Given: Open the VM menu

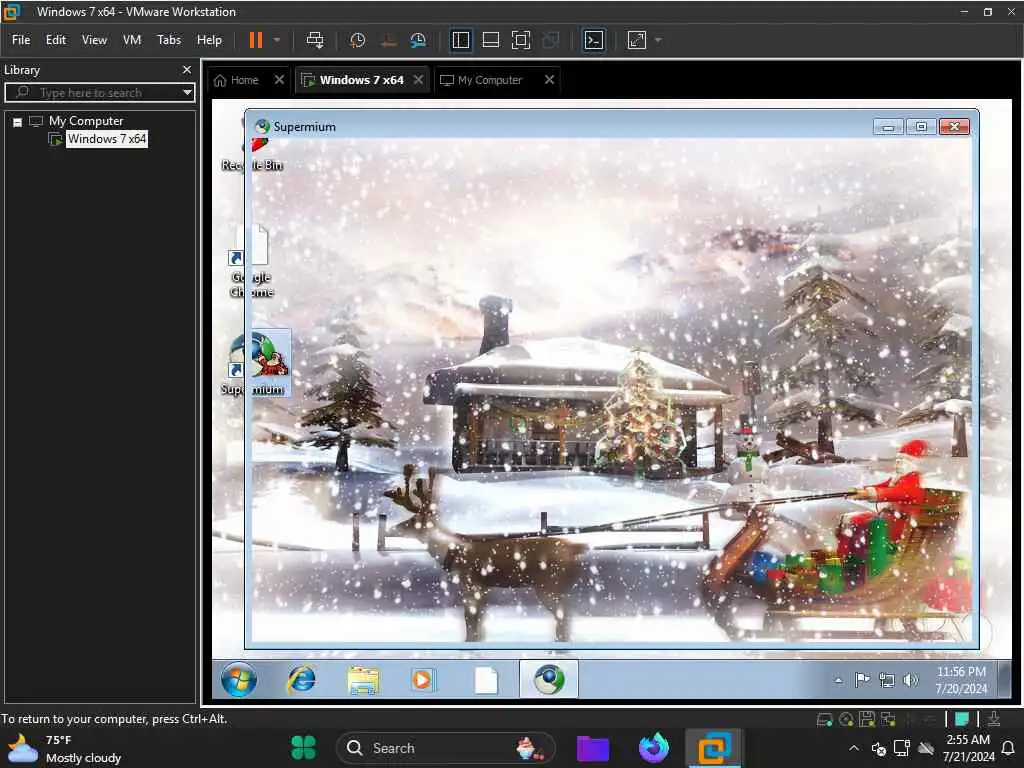Looking at the screenshot, I should (132, 40).
